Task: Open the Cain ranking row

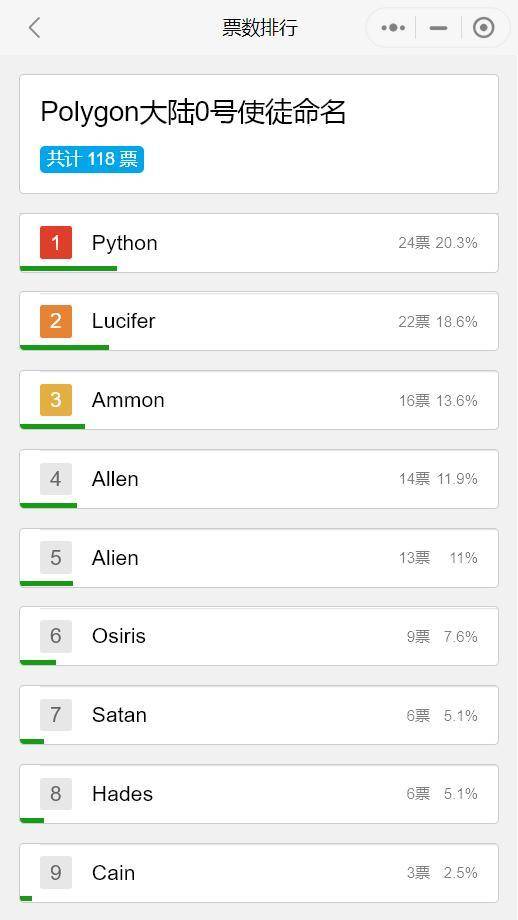Action: pyautogui.click(x=259, y=873)
